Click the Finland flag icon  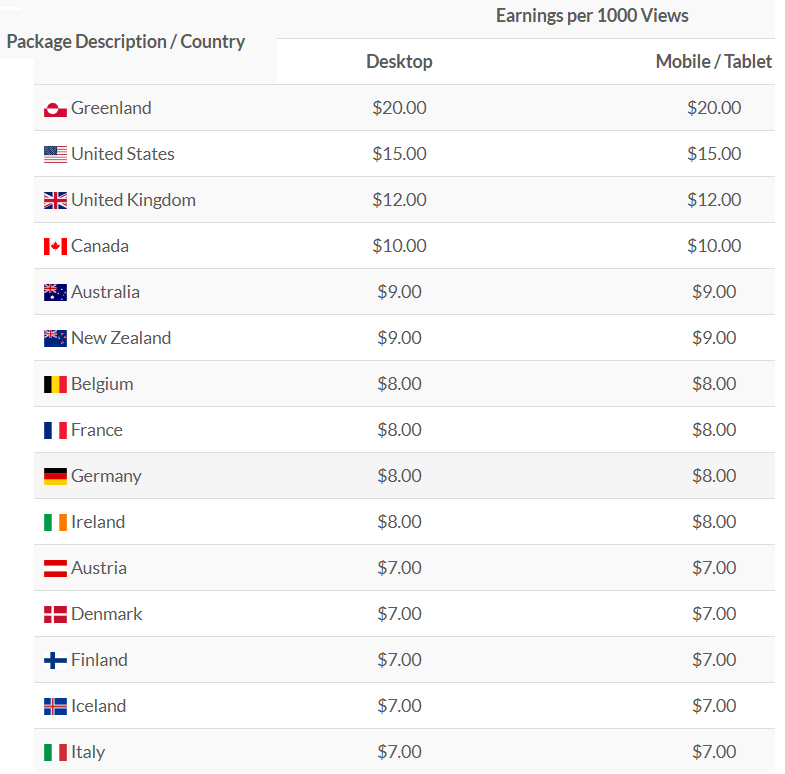(55, 661)
